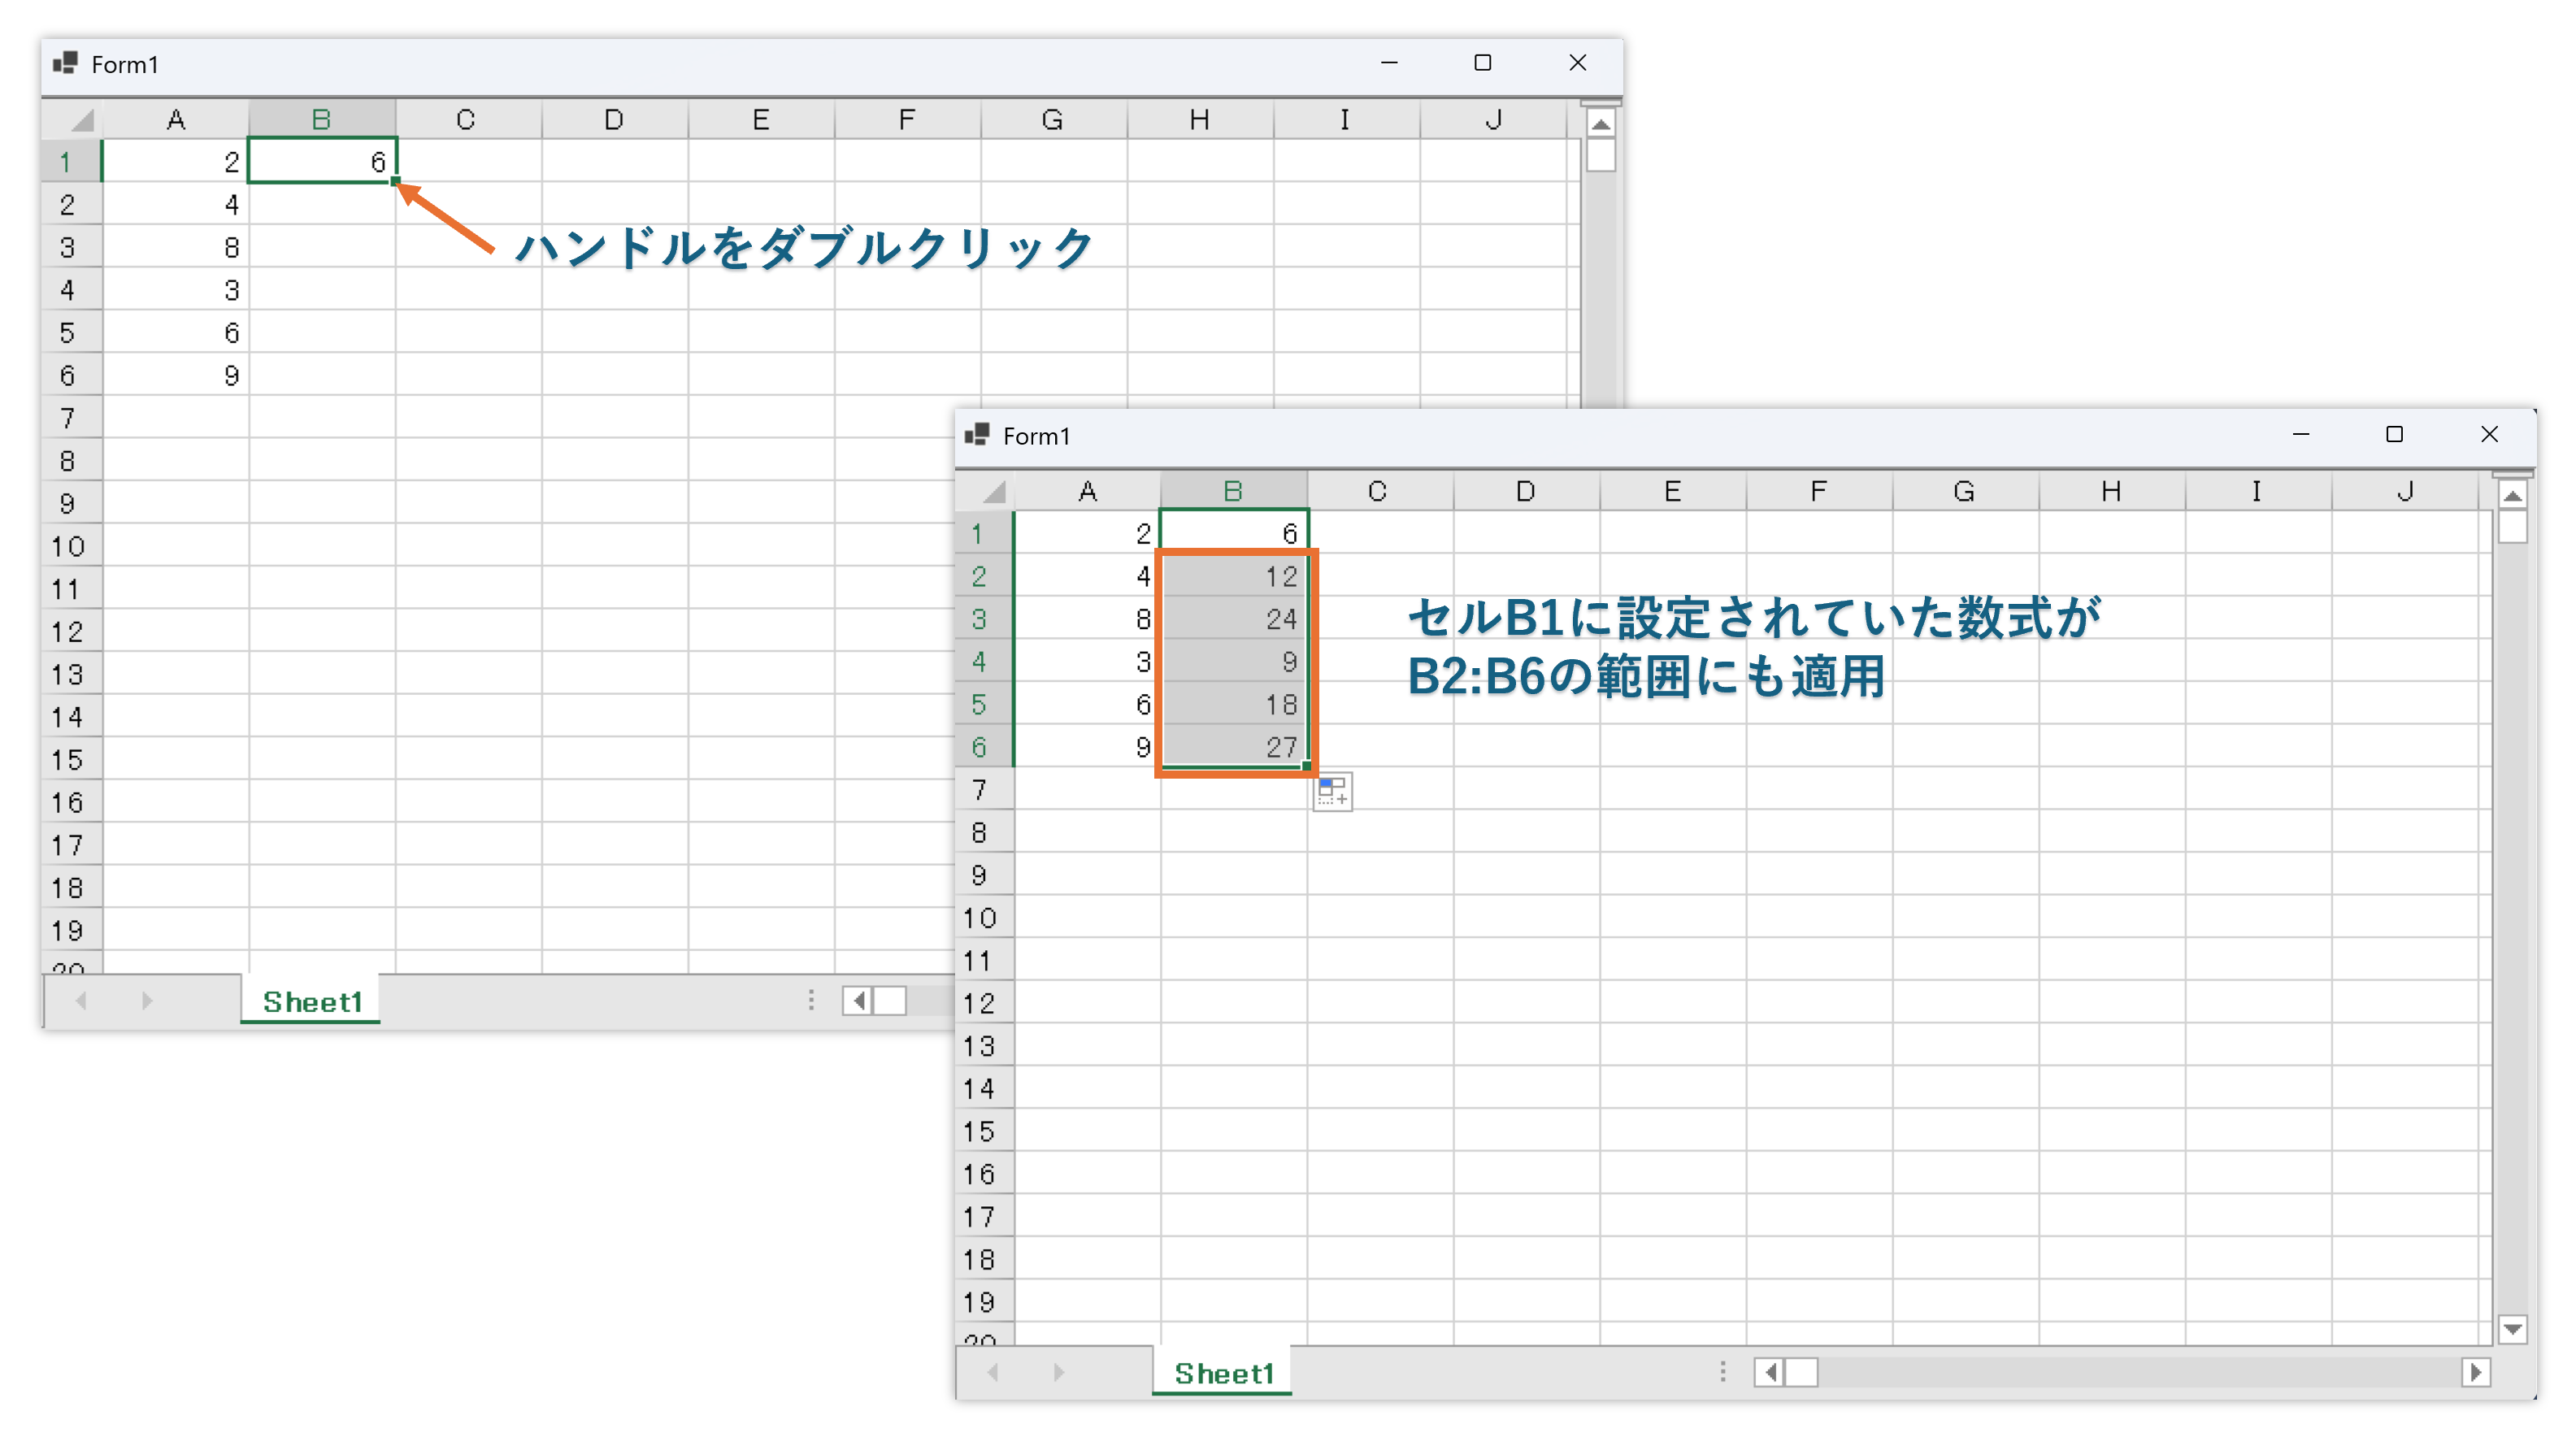Viewport: 2576px width, 1437px height.
Task: Click cell B3 showing 24 in the front window
Action: click(x=1234, y=619)
